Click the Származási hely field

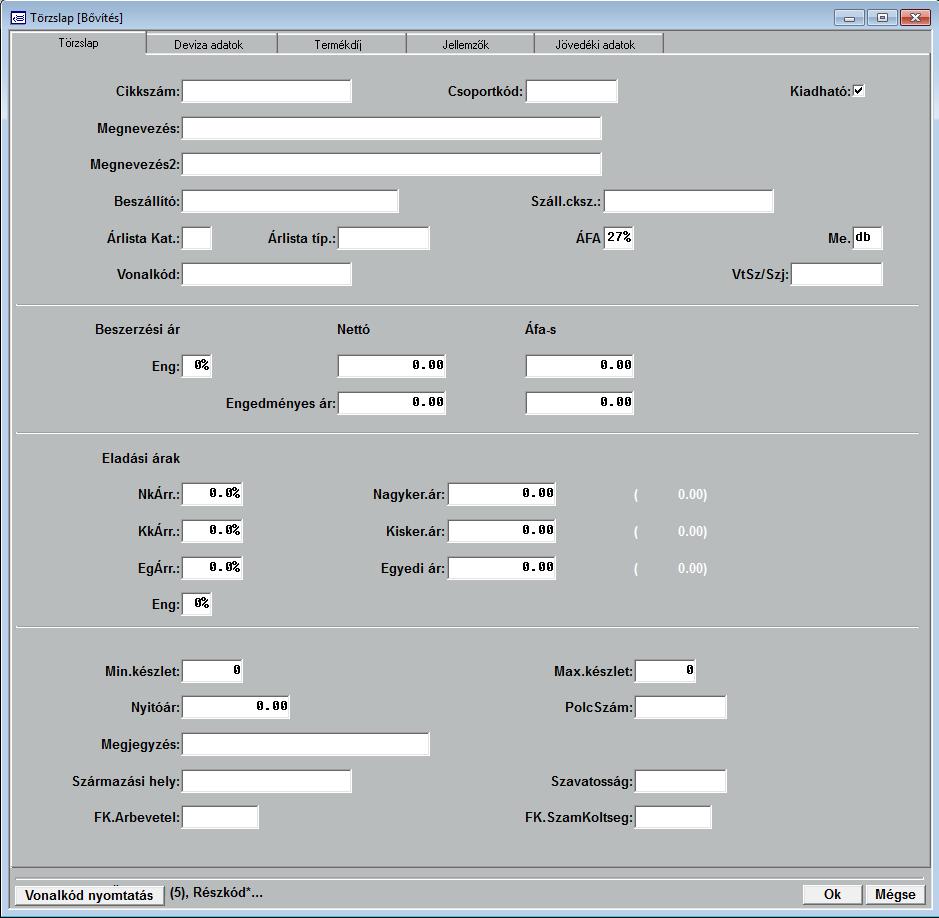point(266,781)
